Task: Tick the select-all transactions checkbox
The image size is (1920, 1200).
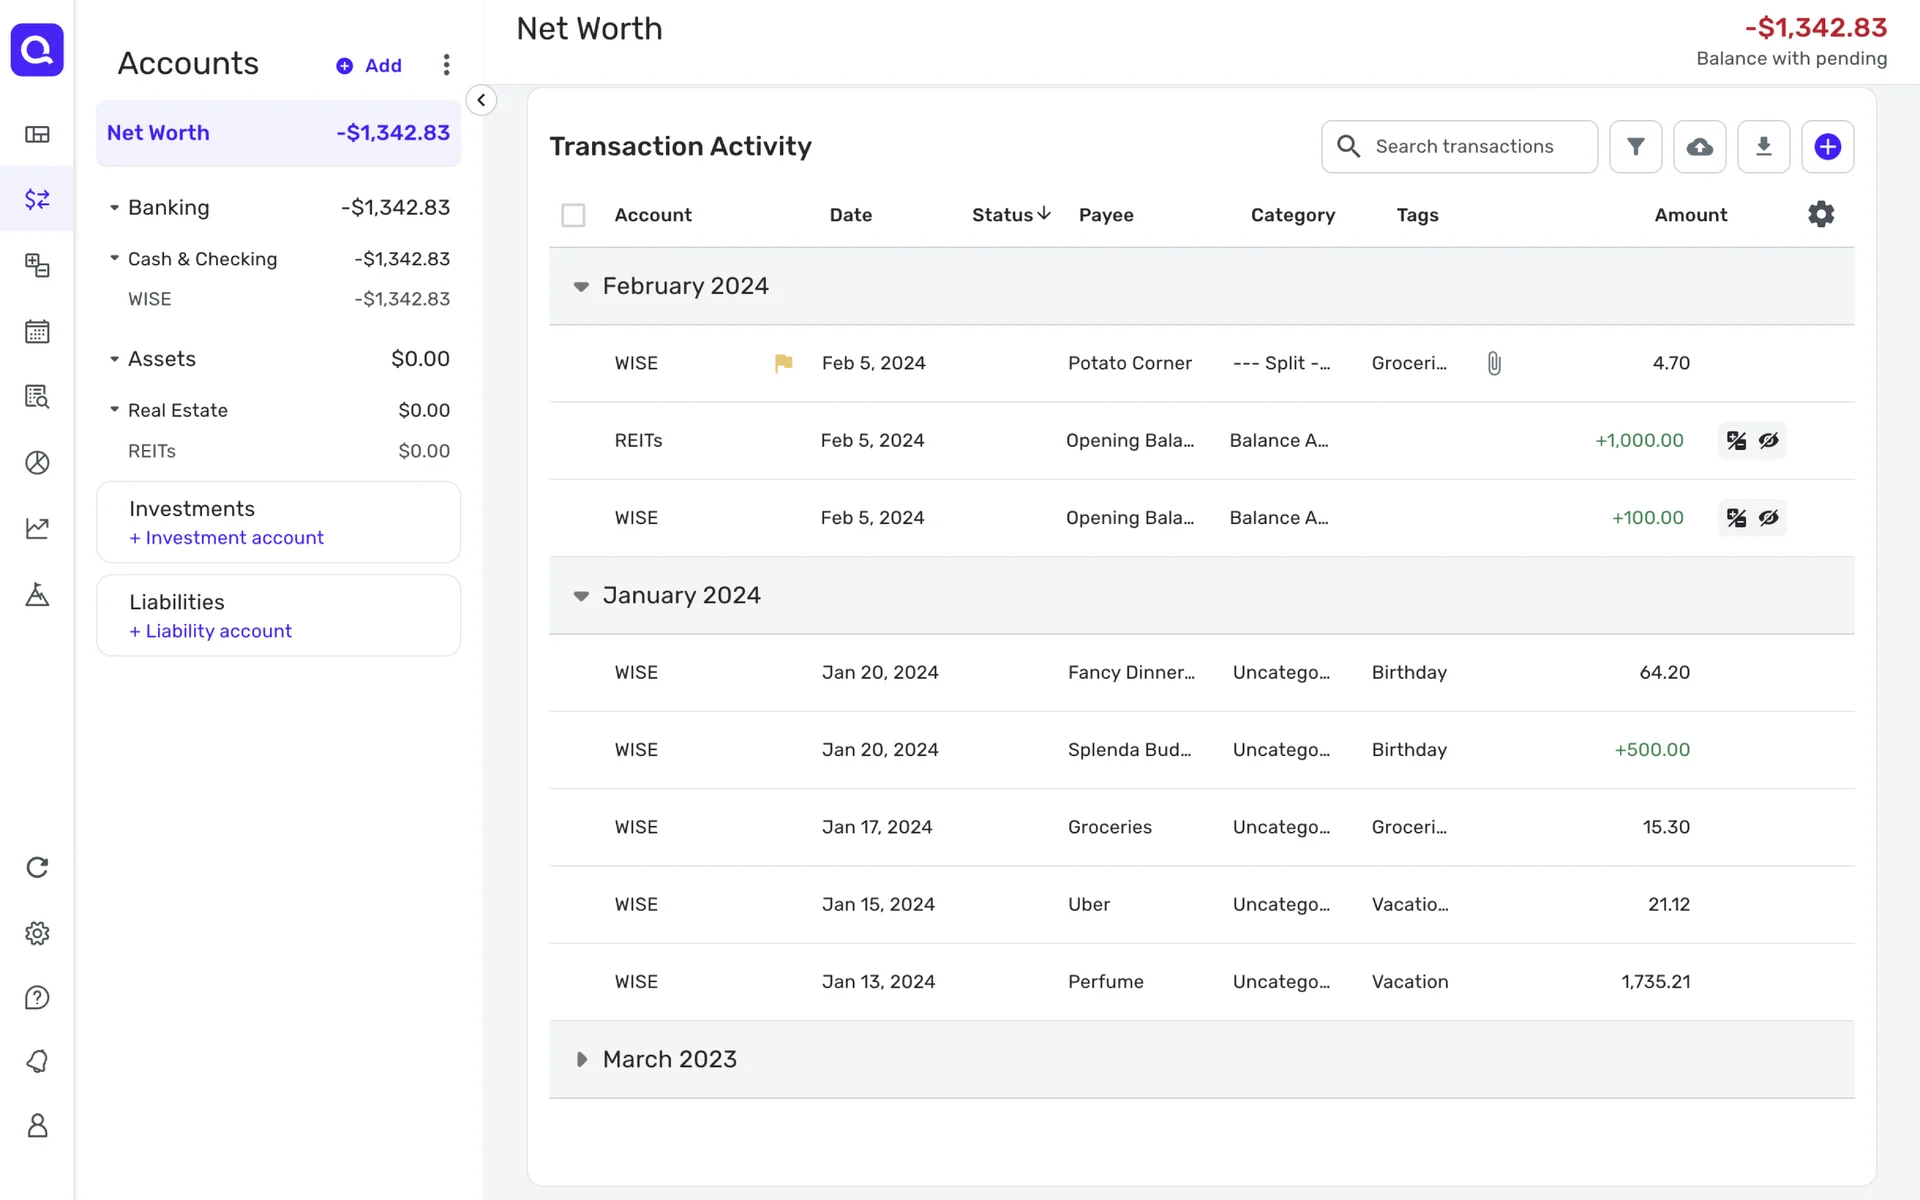Action: [573, 215]
